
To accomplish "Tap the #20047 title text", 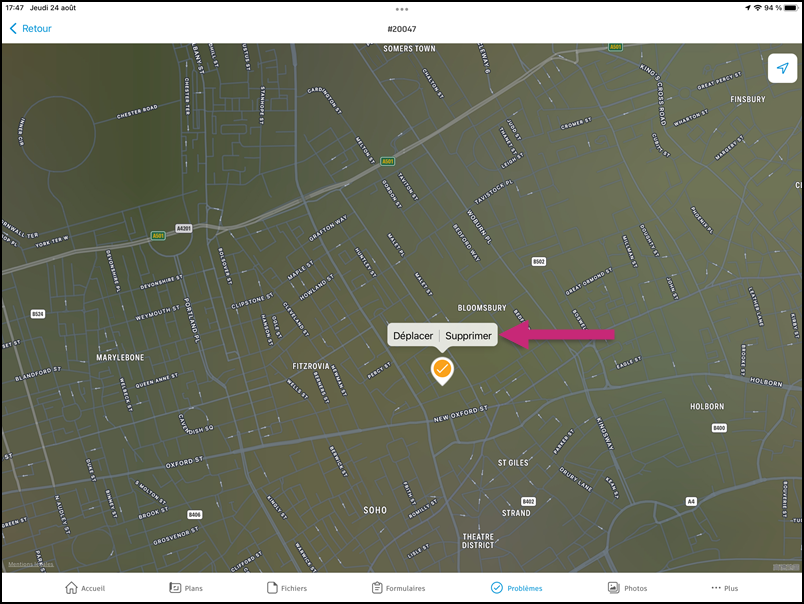I will [x=402, y=29].
